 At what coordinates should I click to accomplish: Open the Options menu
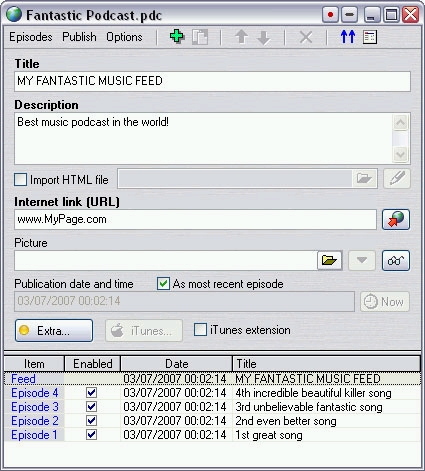pos(124,37)
